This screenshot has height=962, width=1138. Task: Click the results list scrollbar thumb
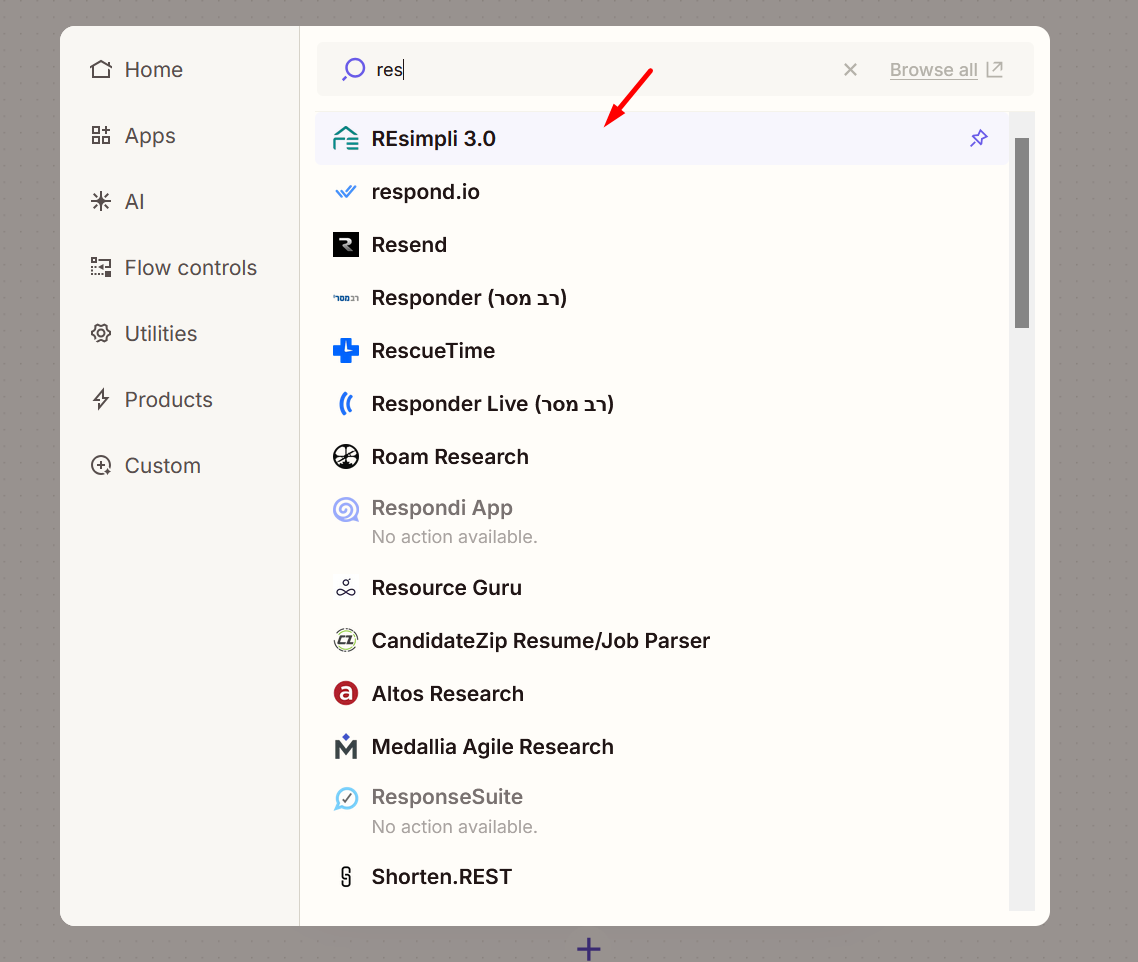click(1022, 233)
